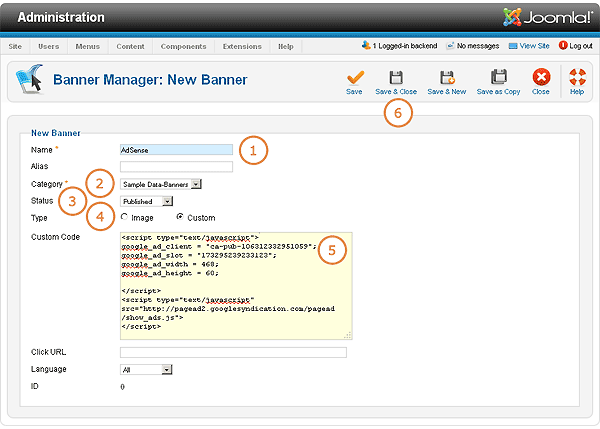
Task: Click the Click URL input field
Action: (x=233, y=352)
